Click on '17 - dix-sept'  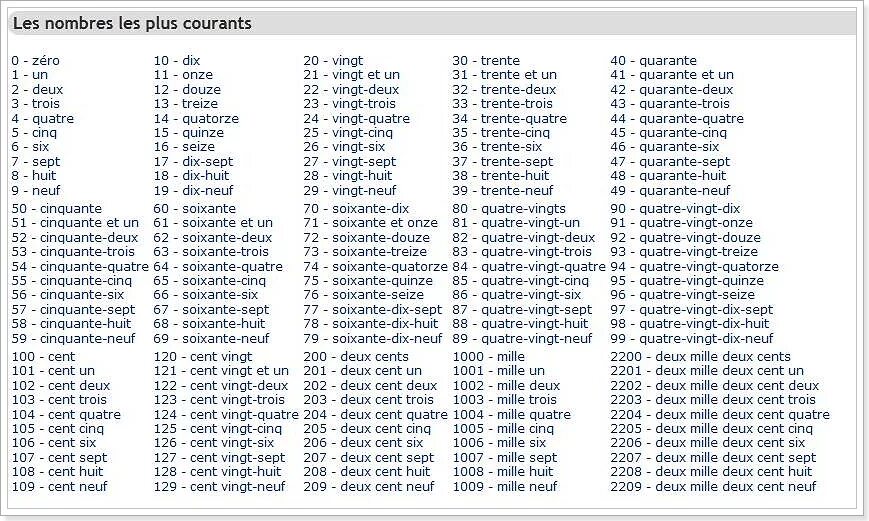click(x=193, y=161)
